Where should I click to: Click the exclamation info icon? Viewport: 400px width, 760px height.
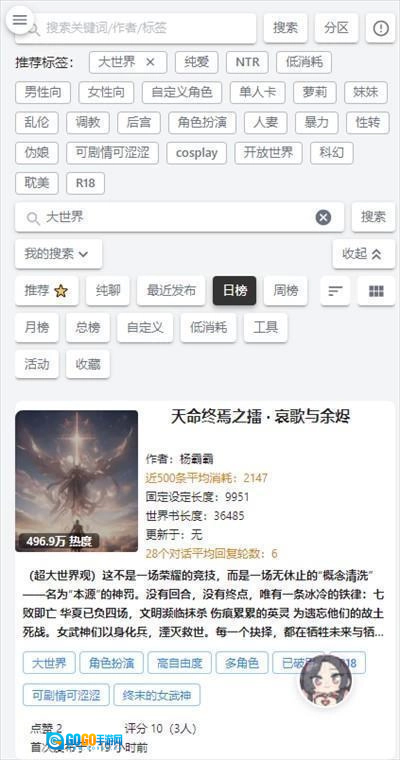[381, 29]
